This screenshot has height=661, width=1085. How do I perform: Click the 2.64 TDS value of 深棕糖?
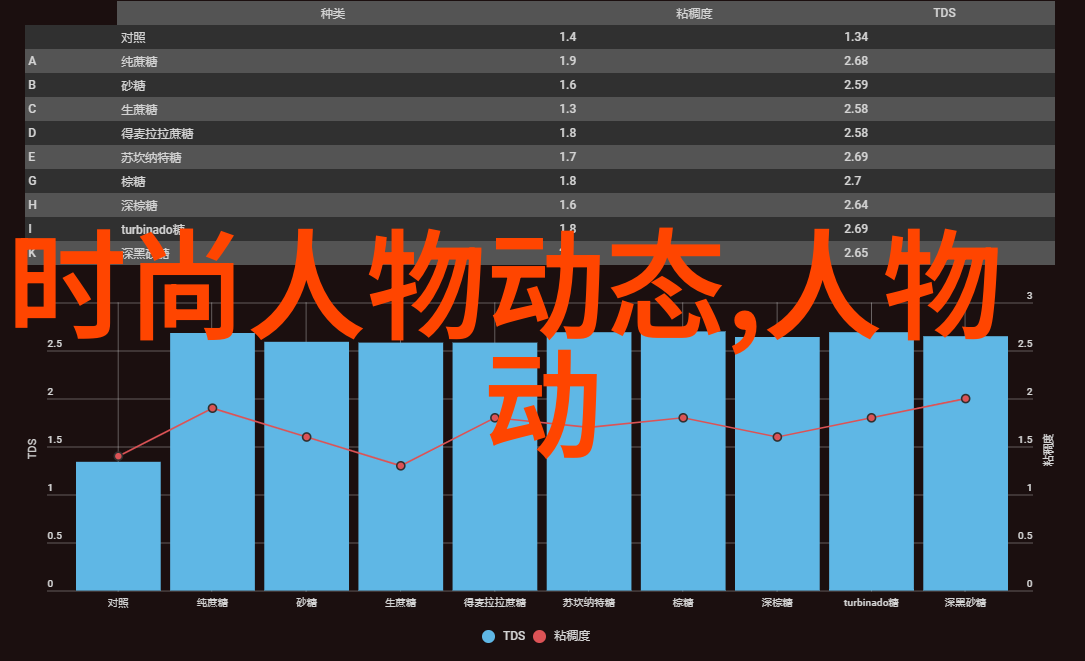(x=856, y=205)
